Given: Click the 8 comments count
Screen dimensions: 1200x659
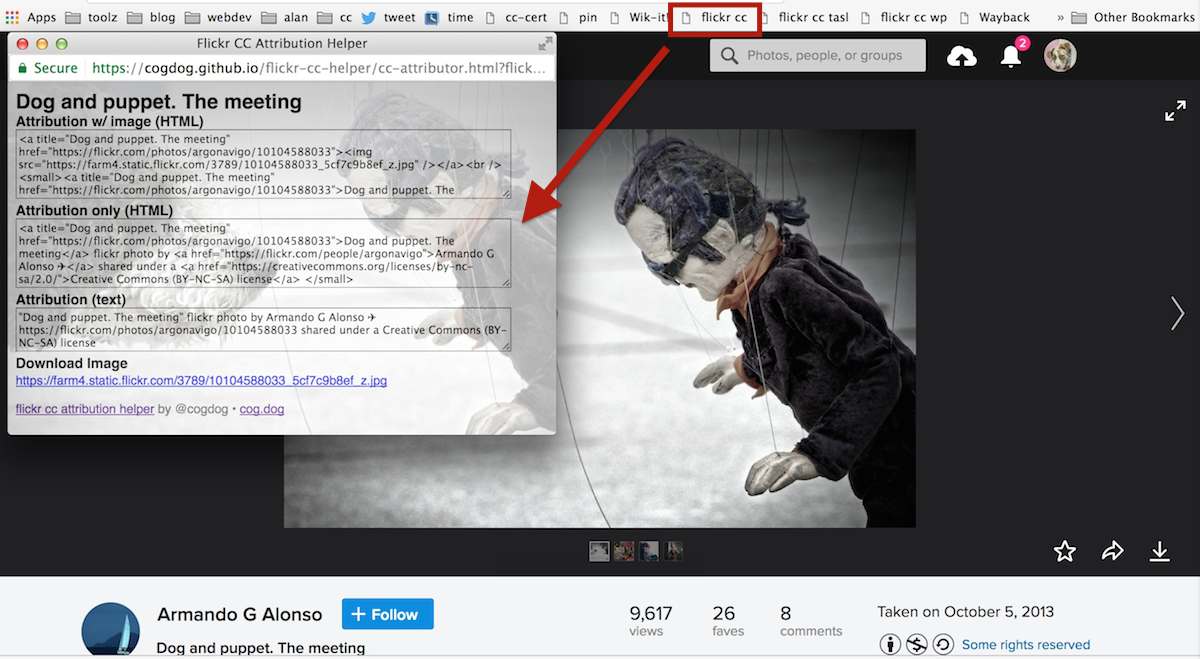Looking at the screenshot, I should (811, 620).
